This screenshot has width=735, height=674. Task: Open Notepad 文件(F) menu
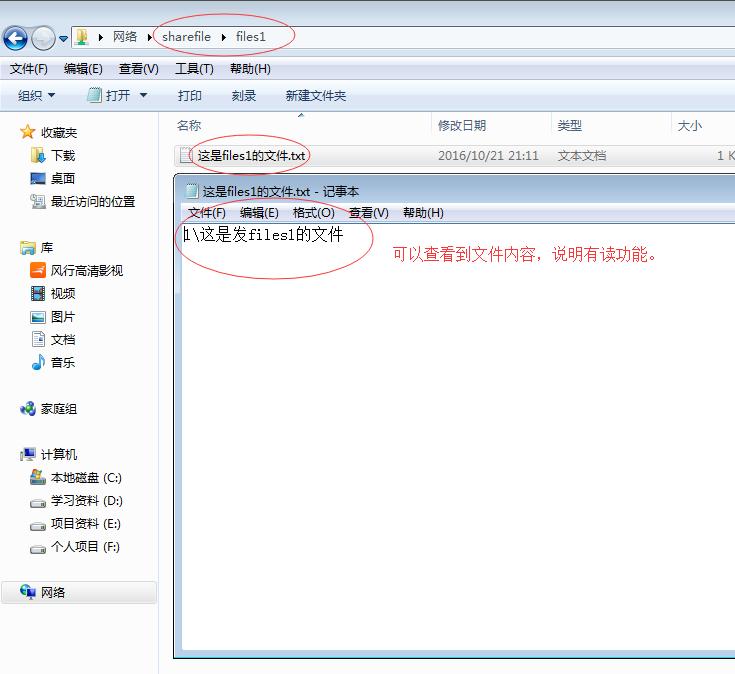(207, 213)
